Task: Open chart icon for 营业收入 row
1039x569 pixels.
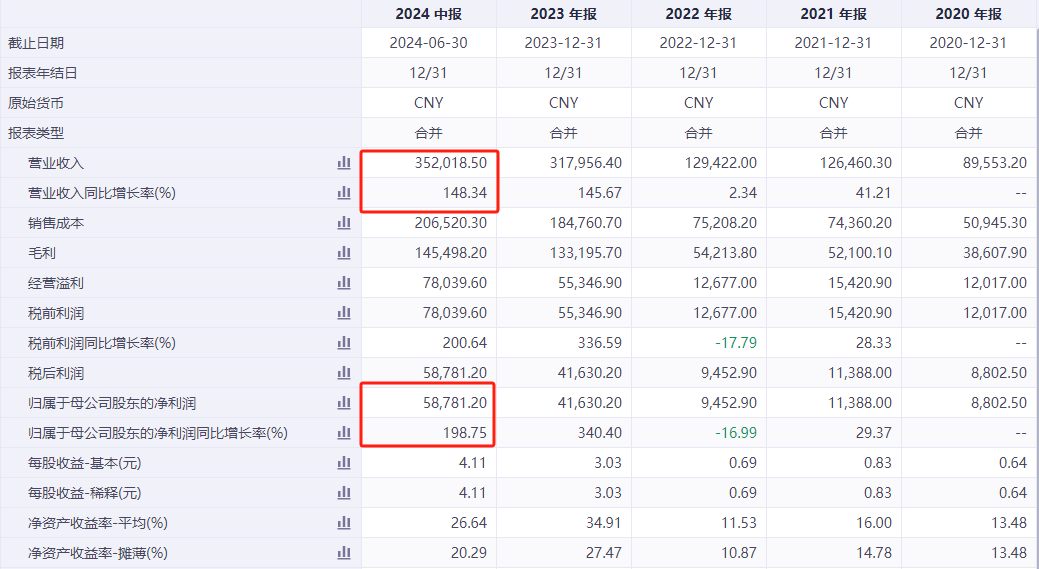Action: pyautogui.click(x=344, y=163)
